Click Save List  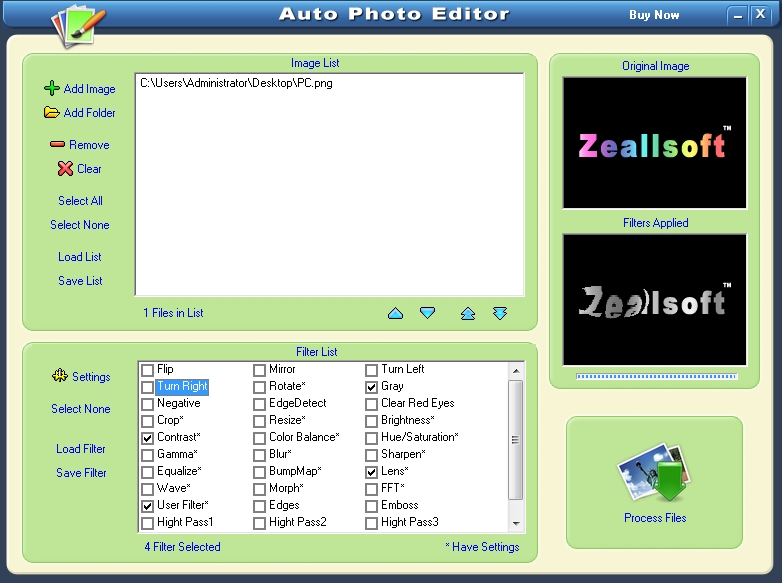[80, 280]
